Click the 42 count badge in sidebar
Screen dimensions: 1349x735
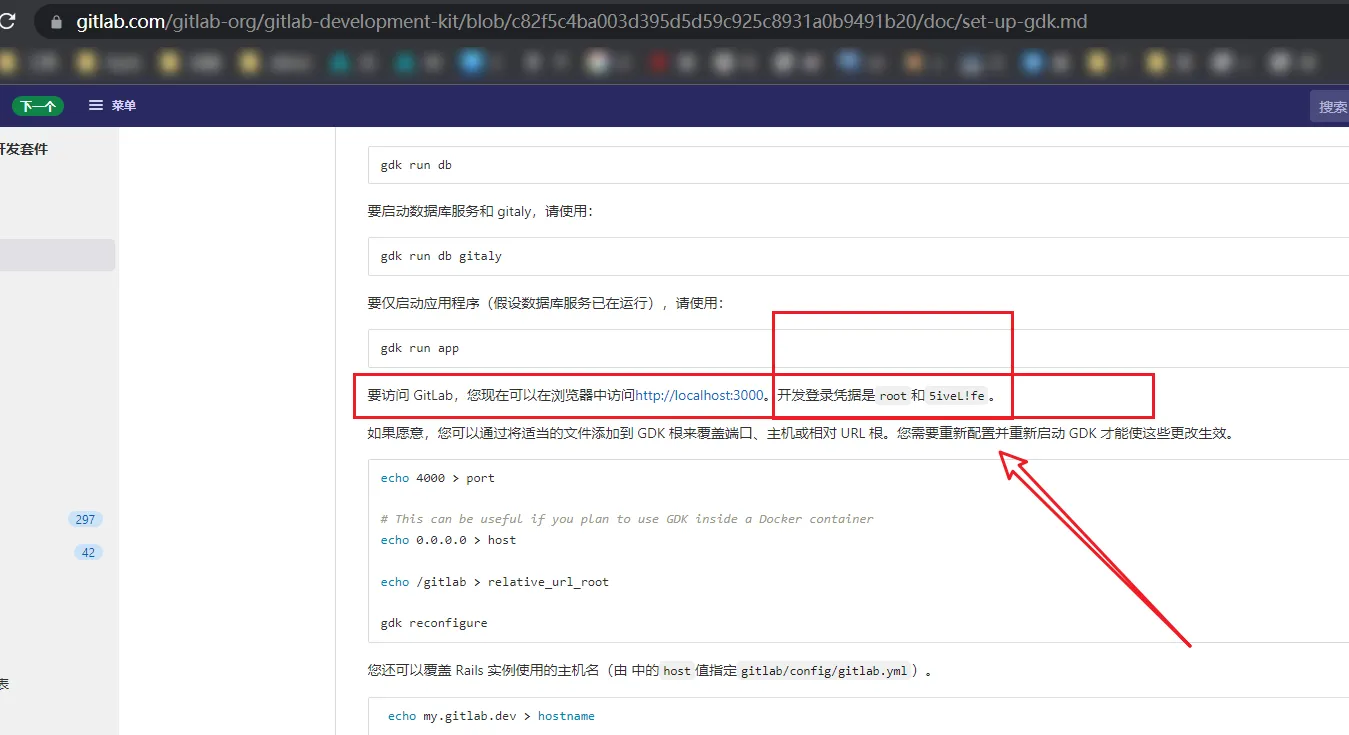(88, 552)
